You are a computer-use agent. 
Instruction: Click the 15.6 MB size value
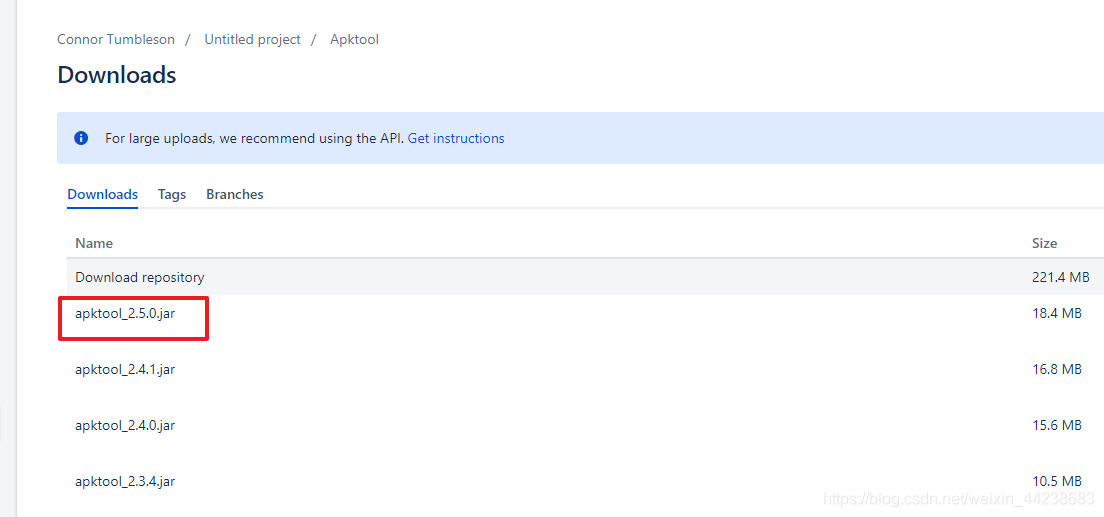[1056, 425]
